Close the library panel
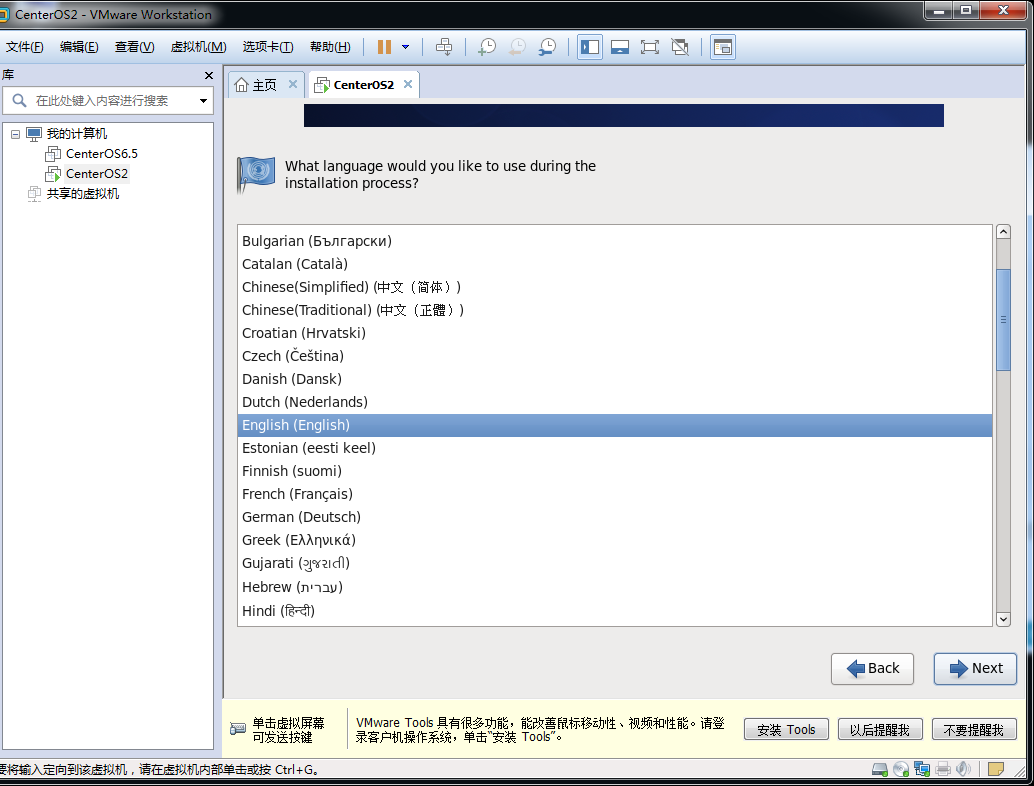Screen dimensions: 1034x786 click(x=208, y=75)
